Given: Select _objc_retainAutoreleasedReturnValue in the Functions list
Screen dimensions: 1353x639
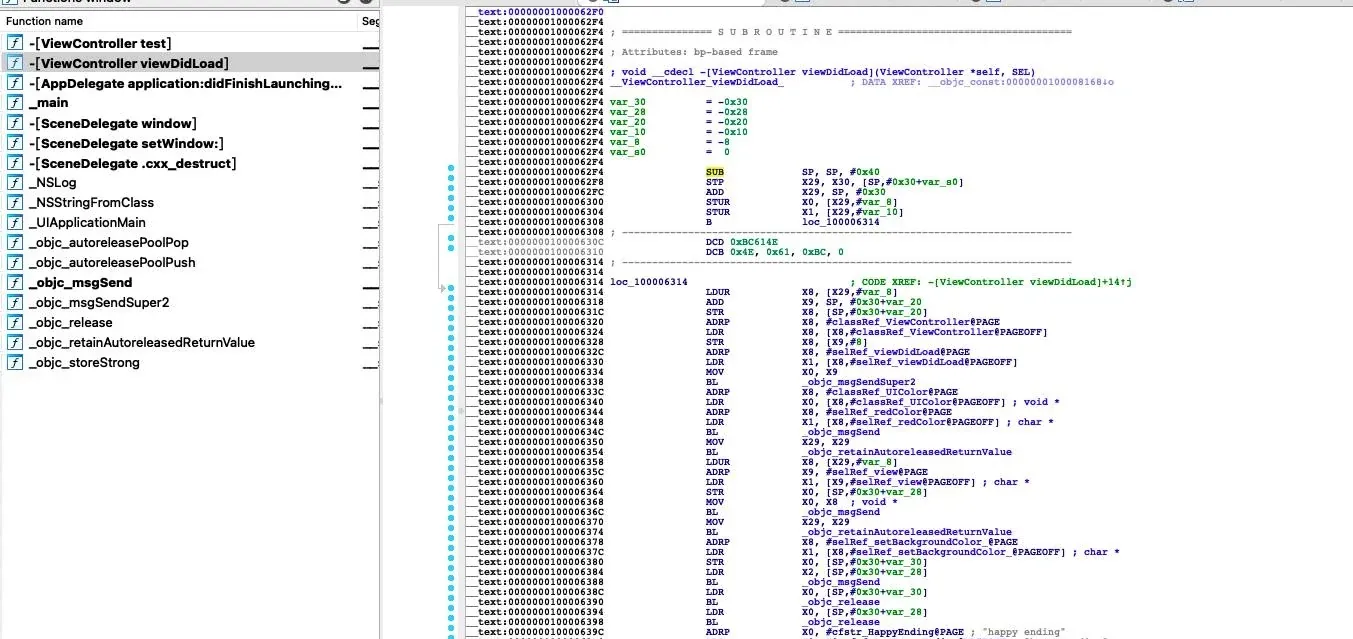Looking at the screenshot, I should click(x=142, y=343).
